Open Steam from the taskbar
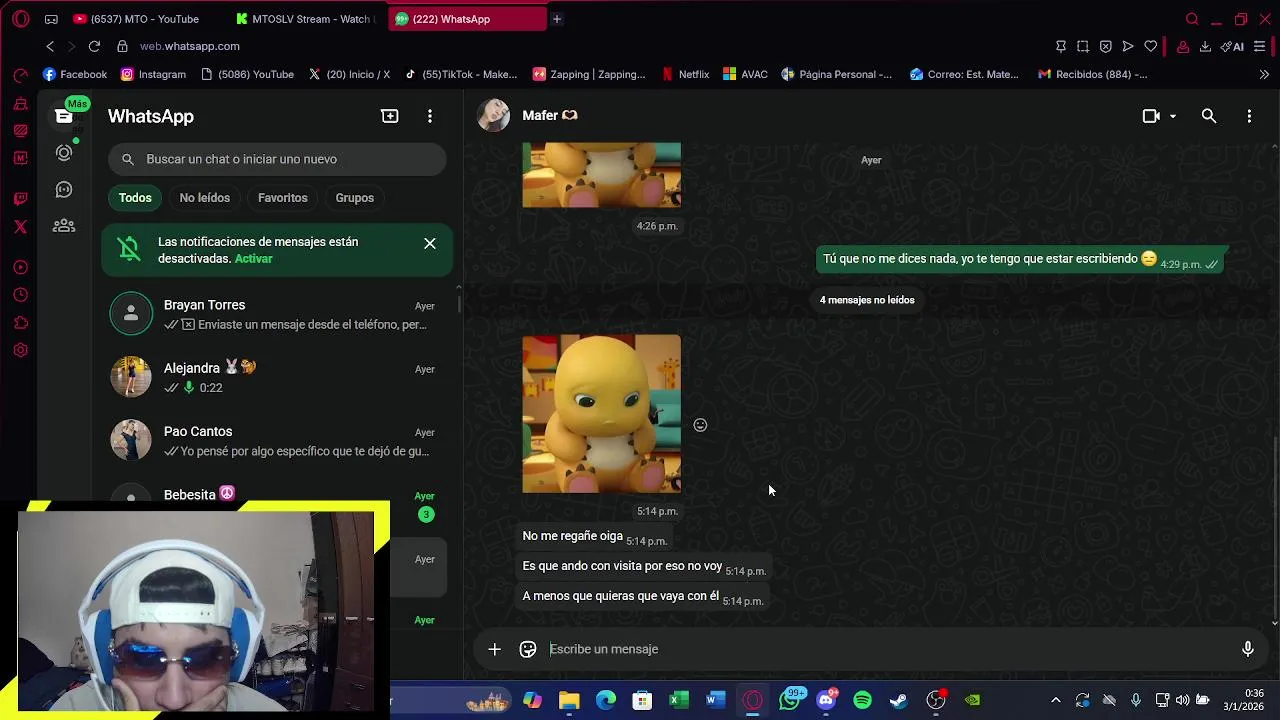Image resolution: width=1280 pixels, height=720 pixels. (x=899, y=700)
